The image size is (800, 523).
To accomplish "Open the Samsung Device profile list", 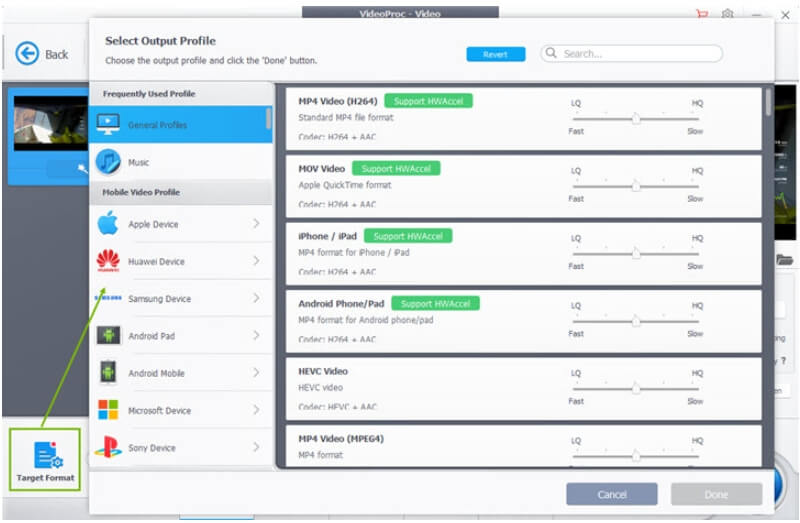I will coord(181,298).
